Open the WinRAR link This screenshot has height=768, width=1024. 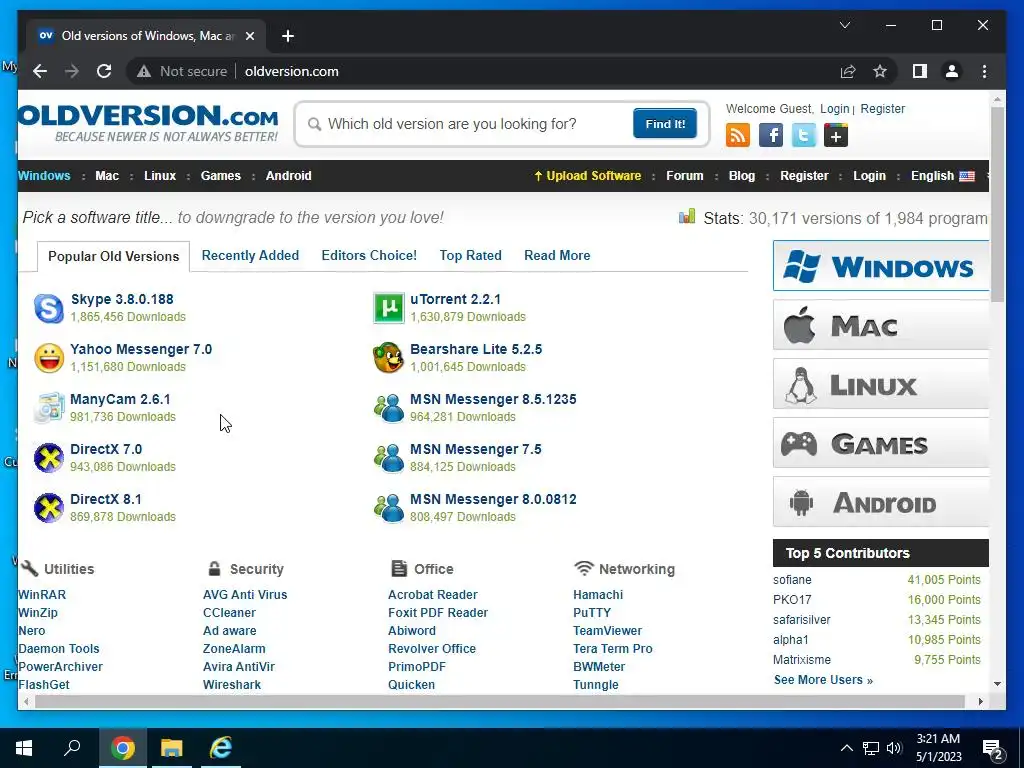42,595
